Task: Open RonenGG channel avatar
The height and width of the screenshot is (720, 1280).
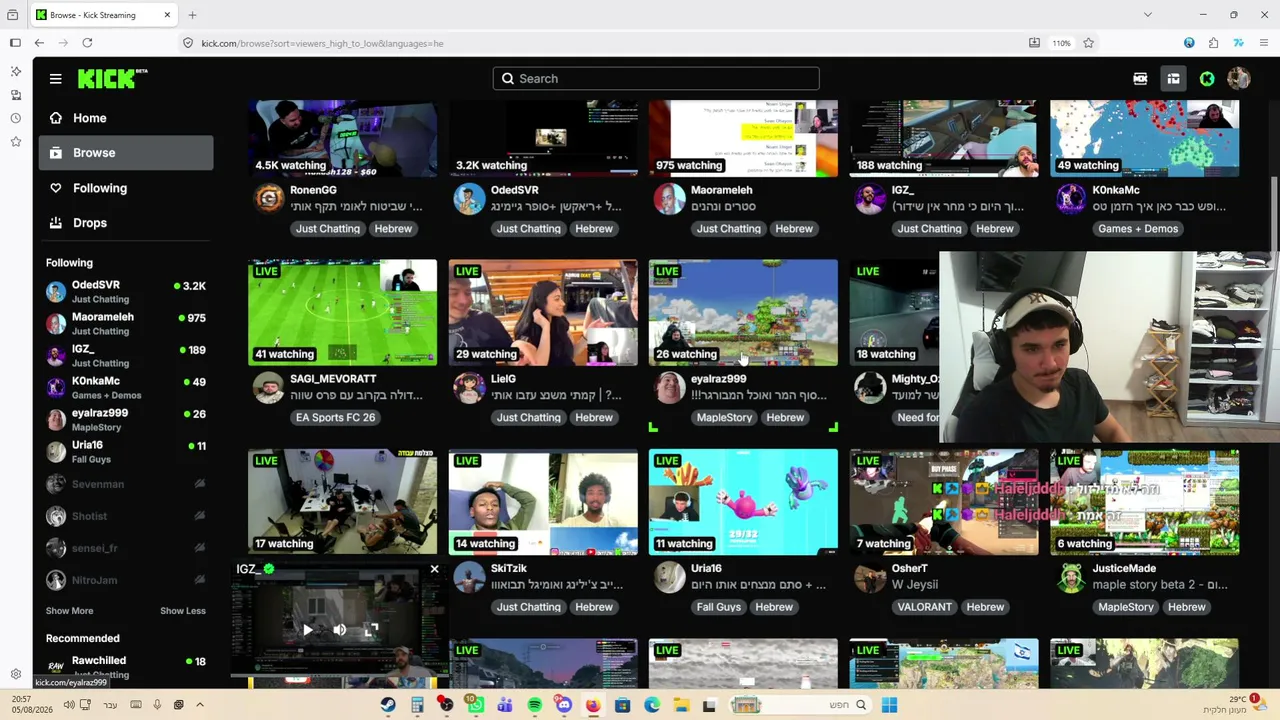Action: (268, 199)
